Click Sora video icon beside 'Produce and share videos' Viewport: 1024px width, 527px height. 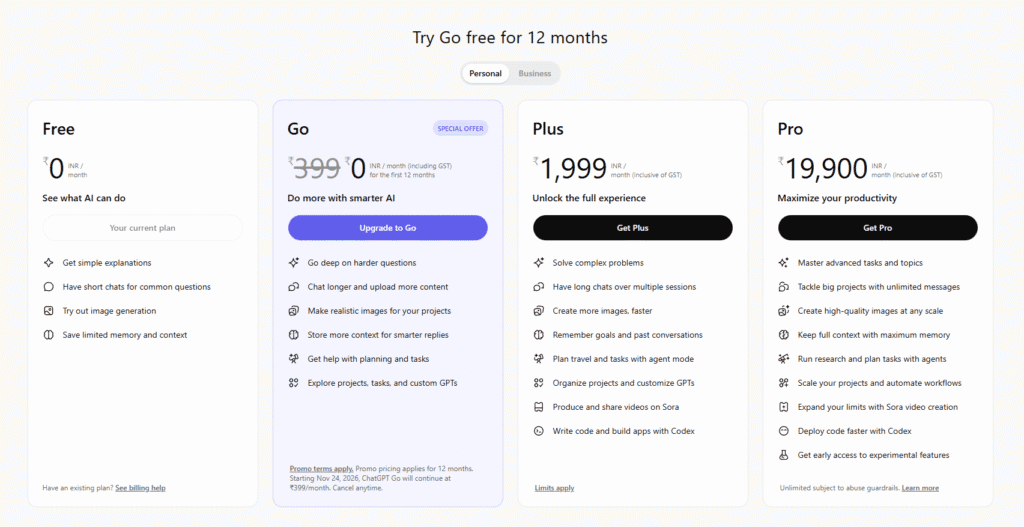pos(538,407)
